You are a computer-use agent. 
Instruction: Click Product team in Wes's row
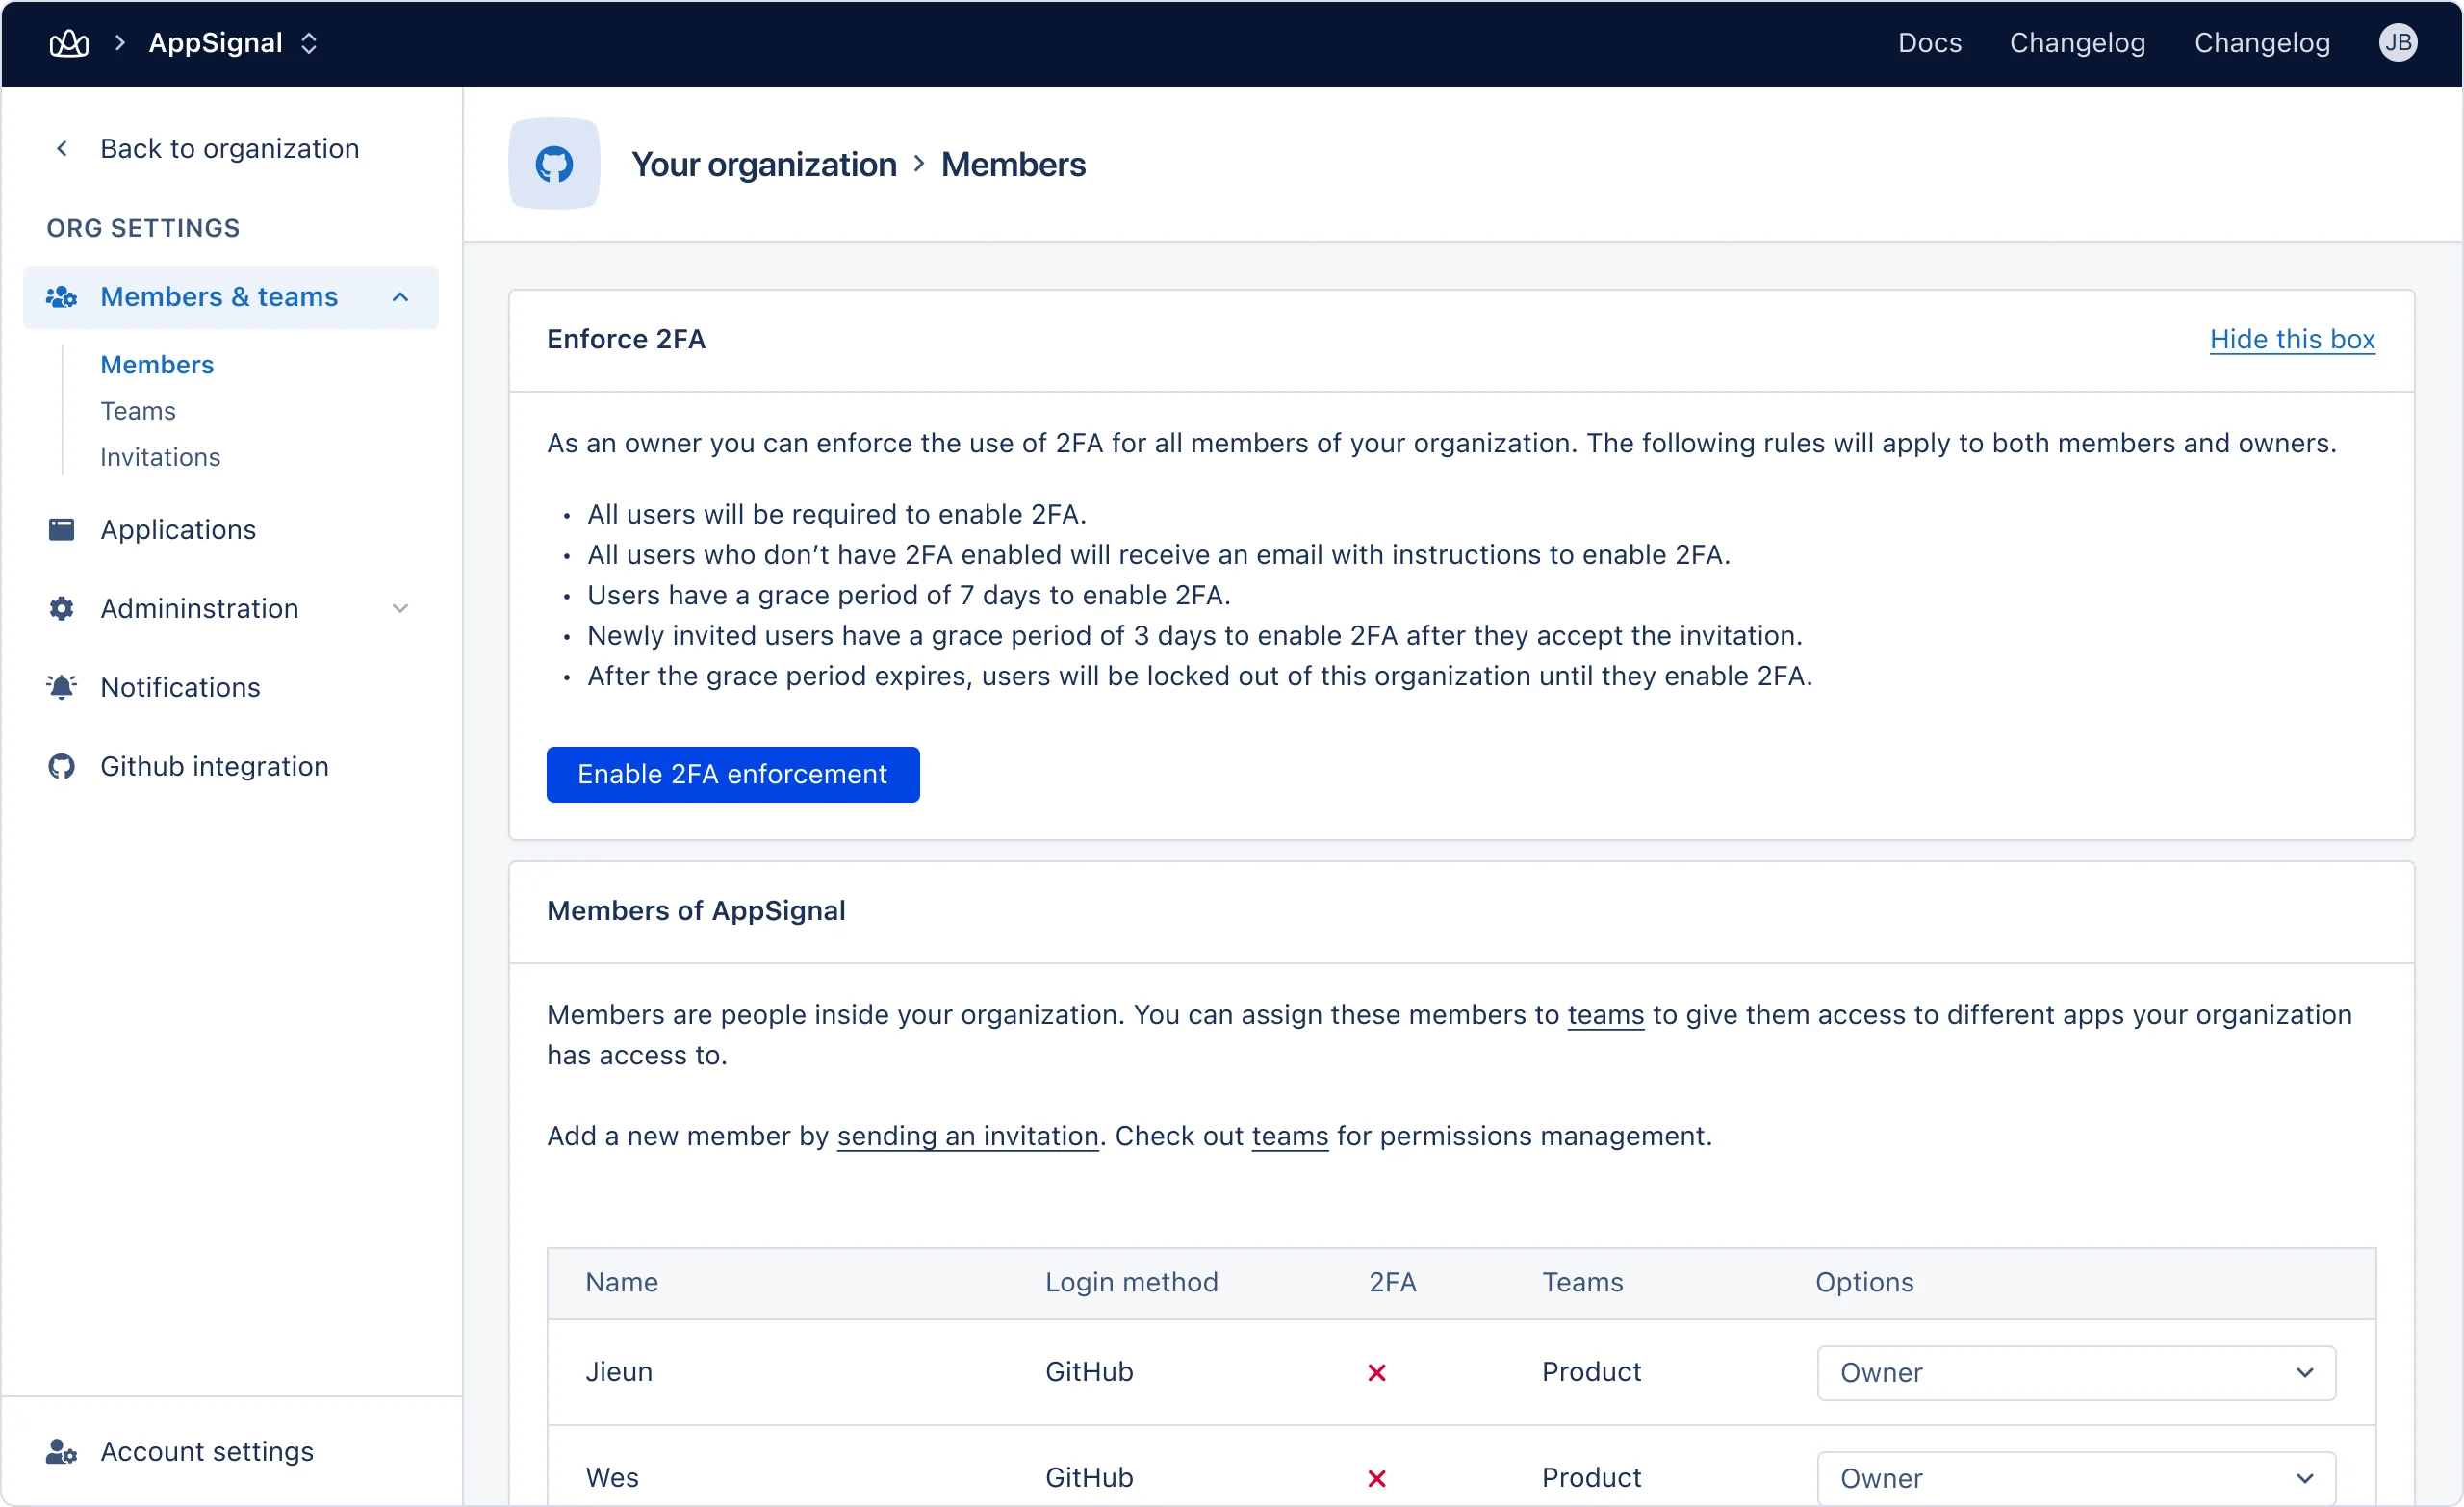point(1591,1477)
